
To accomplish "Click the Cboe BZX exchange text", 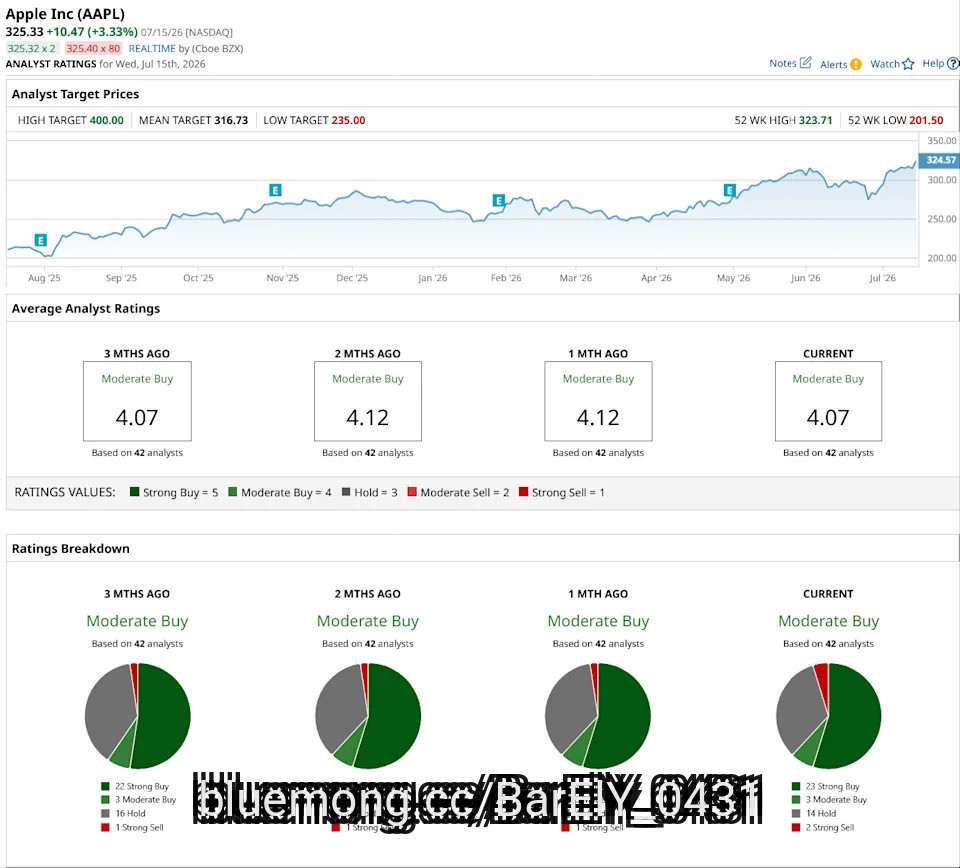I will pos(217,48).
